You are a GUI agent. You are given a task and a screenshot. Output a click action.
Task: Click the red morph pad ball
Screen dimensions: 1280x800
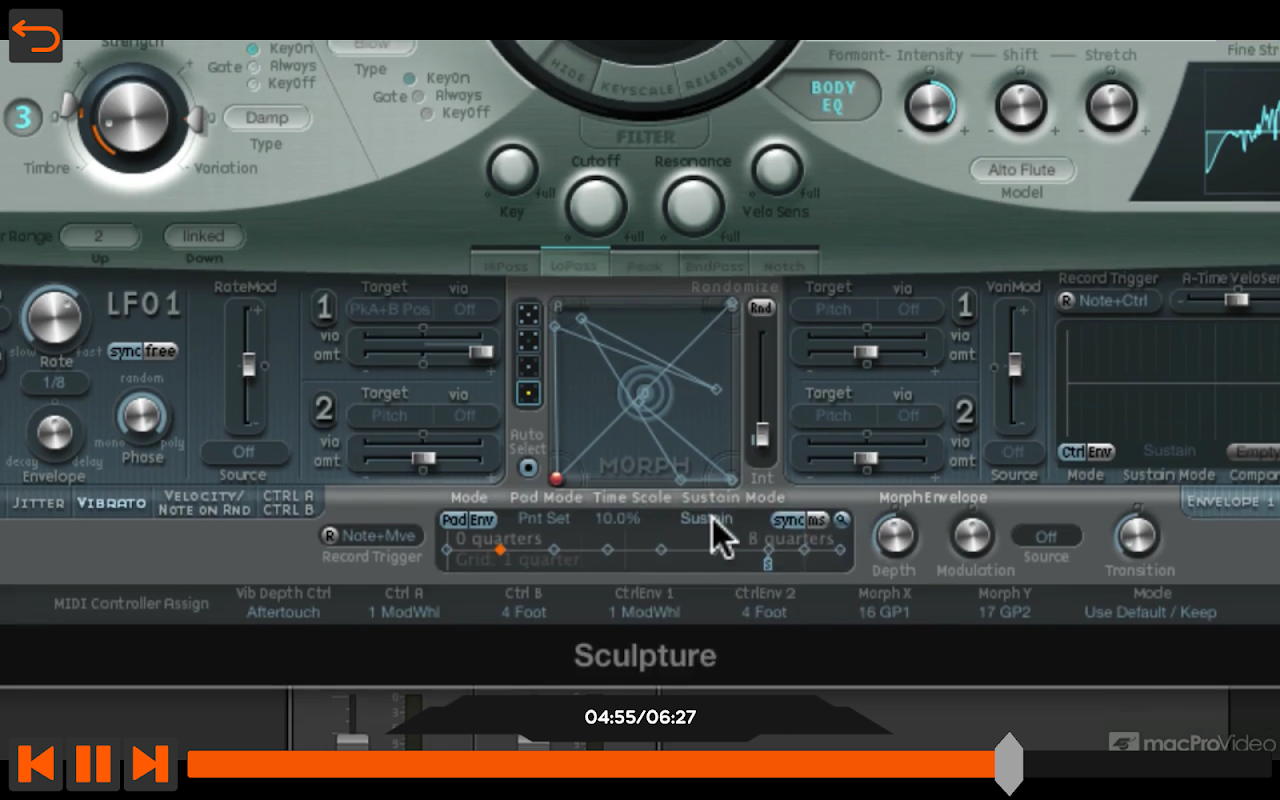[x=557, y=479]
